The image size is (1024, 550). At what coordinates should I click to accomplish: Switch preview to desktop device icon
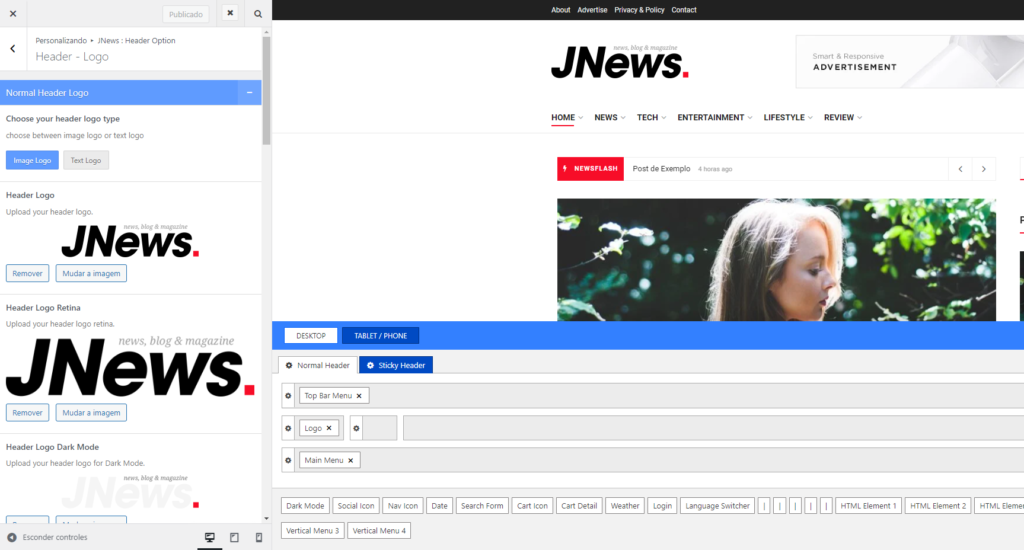click(x=210, y=537)
